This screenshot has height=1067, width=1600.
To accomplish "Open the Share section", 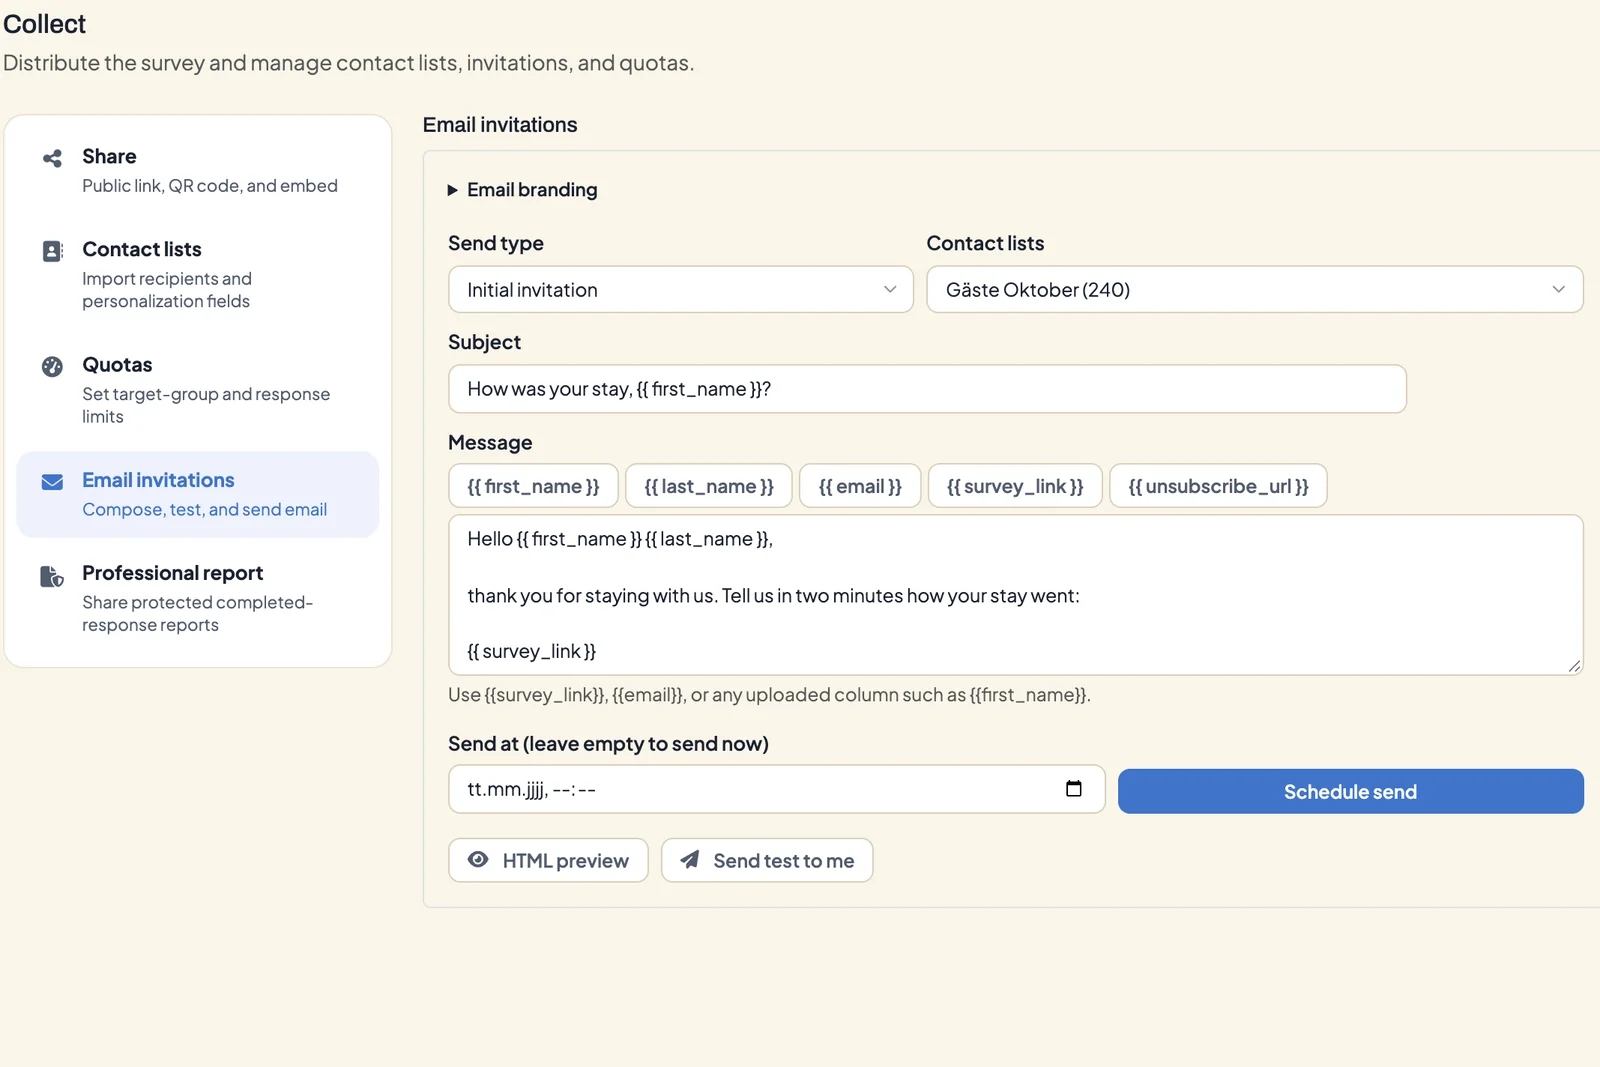I will point(197,170).
